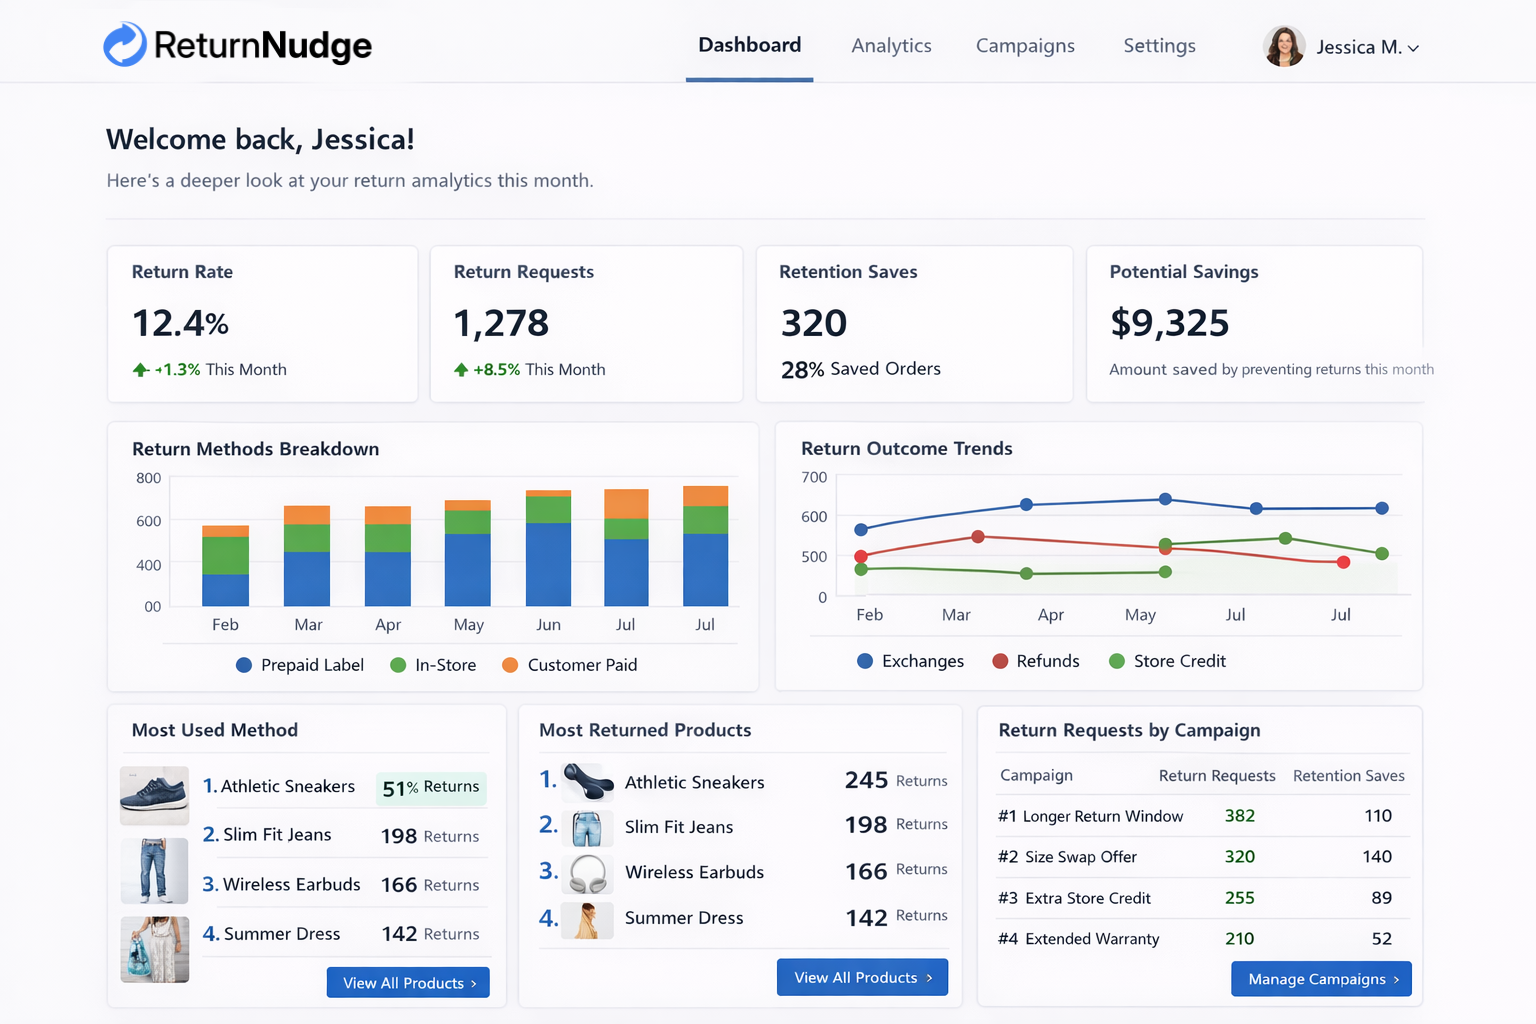
Task: Expand the View All Products chevron in Most Used Method
Action: [473, 982]
